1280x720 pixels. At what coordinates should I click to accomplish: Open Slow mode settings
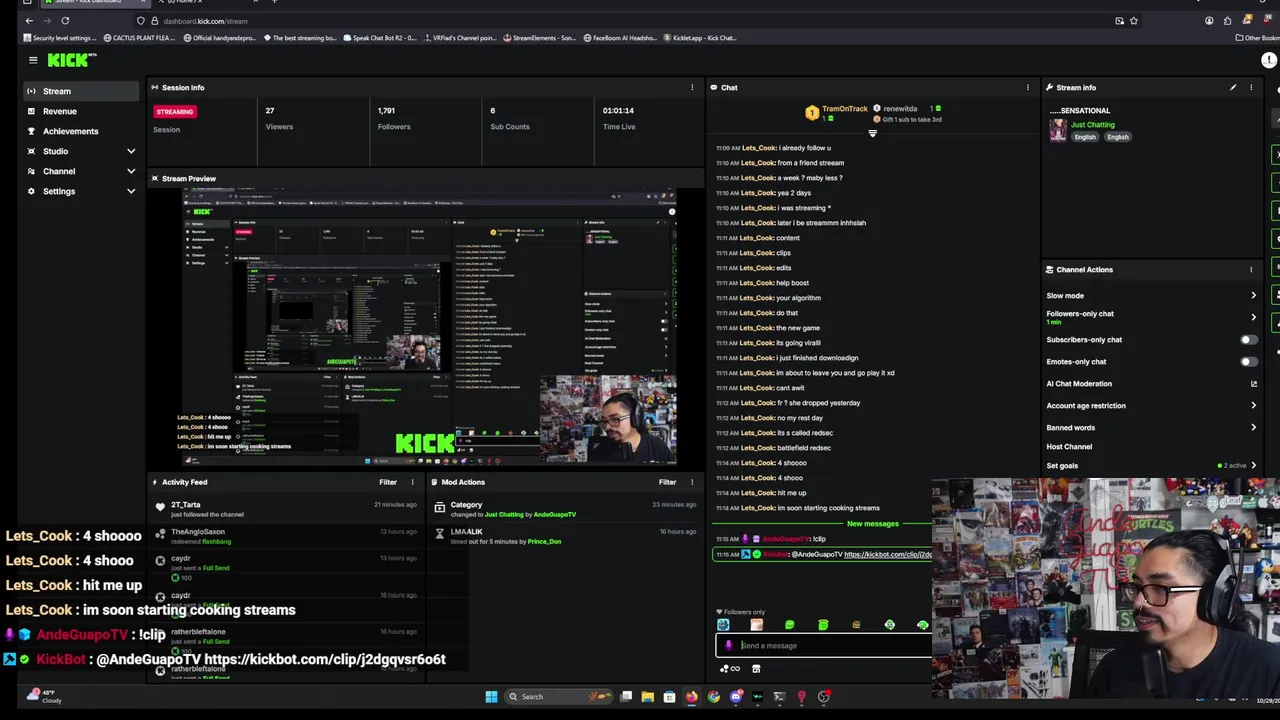(x=1152, y=295)
